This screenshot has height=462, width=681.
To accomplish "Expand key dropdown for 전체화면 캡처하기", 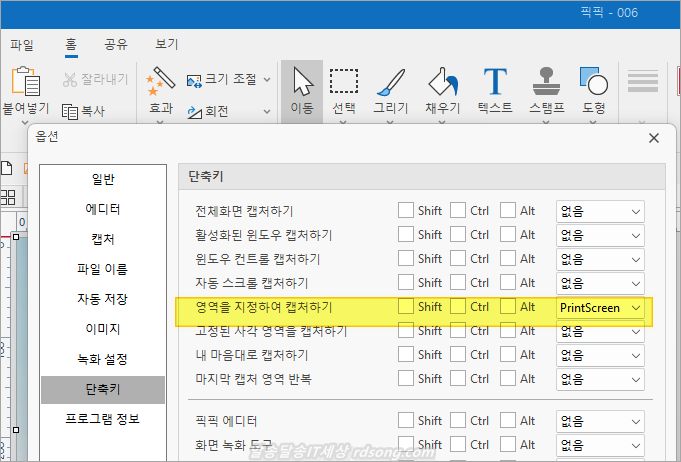I will pos(600,211).
